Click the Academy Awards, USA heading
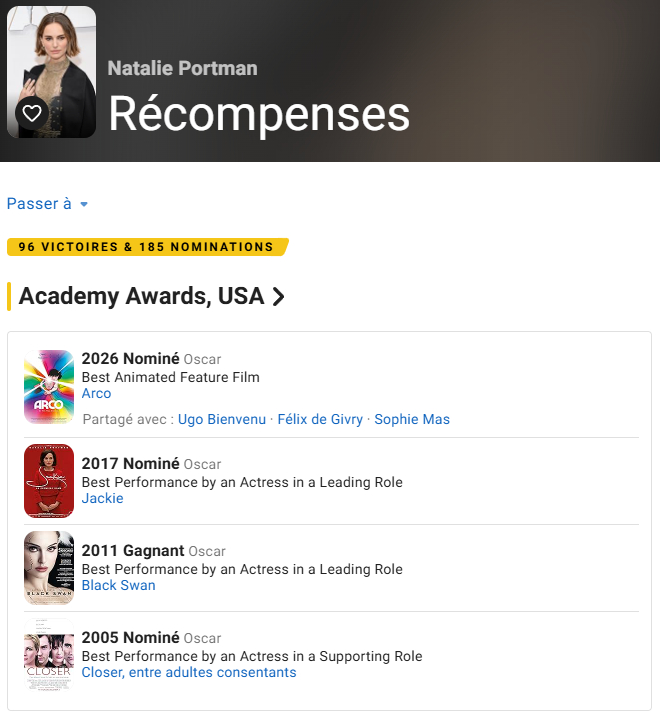The image size is (660, 715). click(141, 297)
